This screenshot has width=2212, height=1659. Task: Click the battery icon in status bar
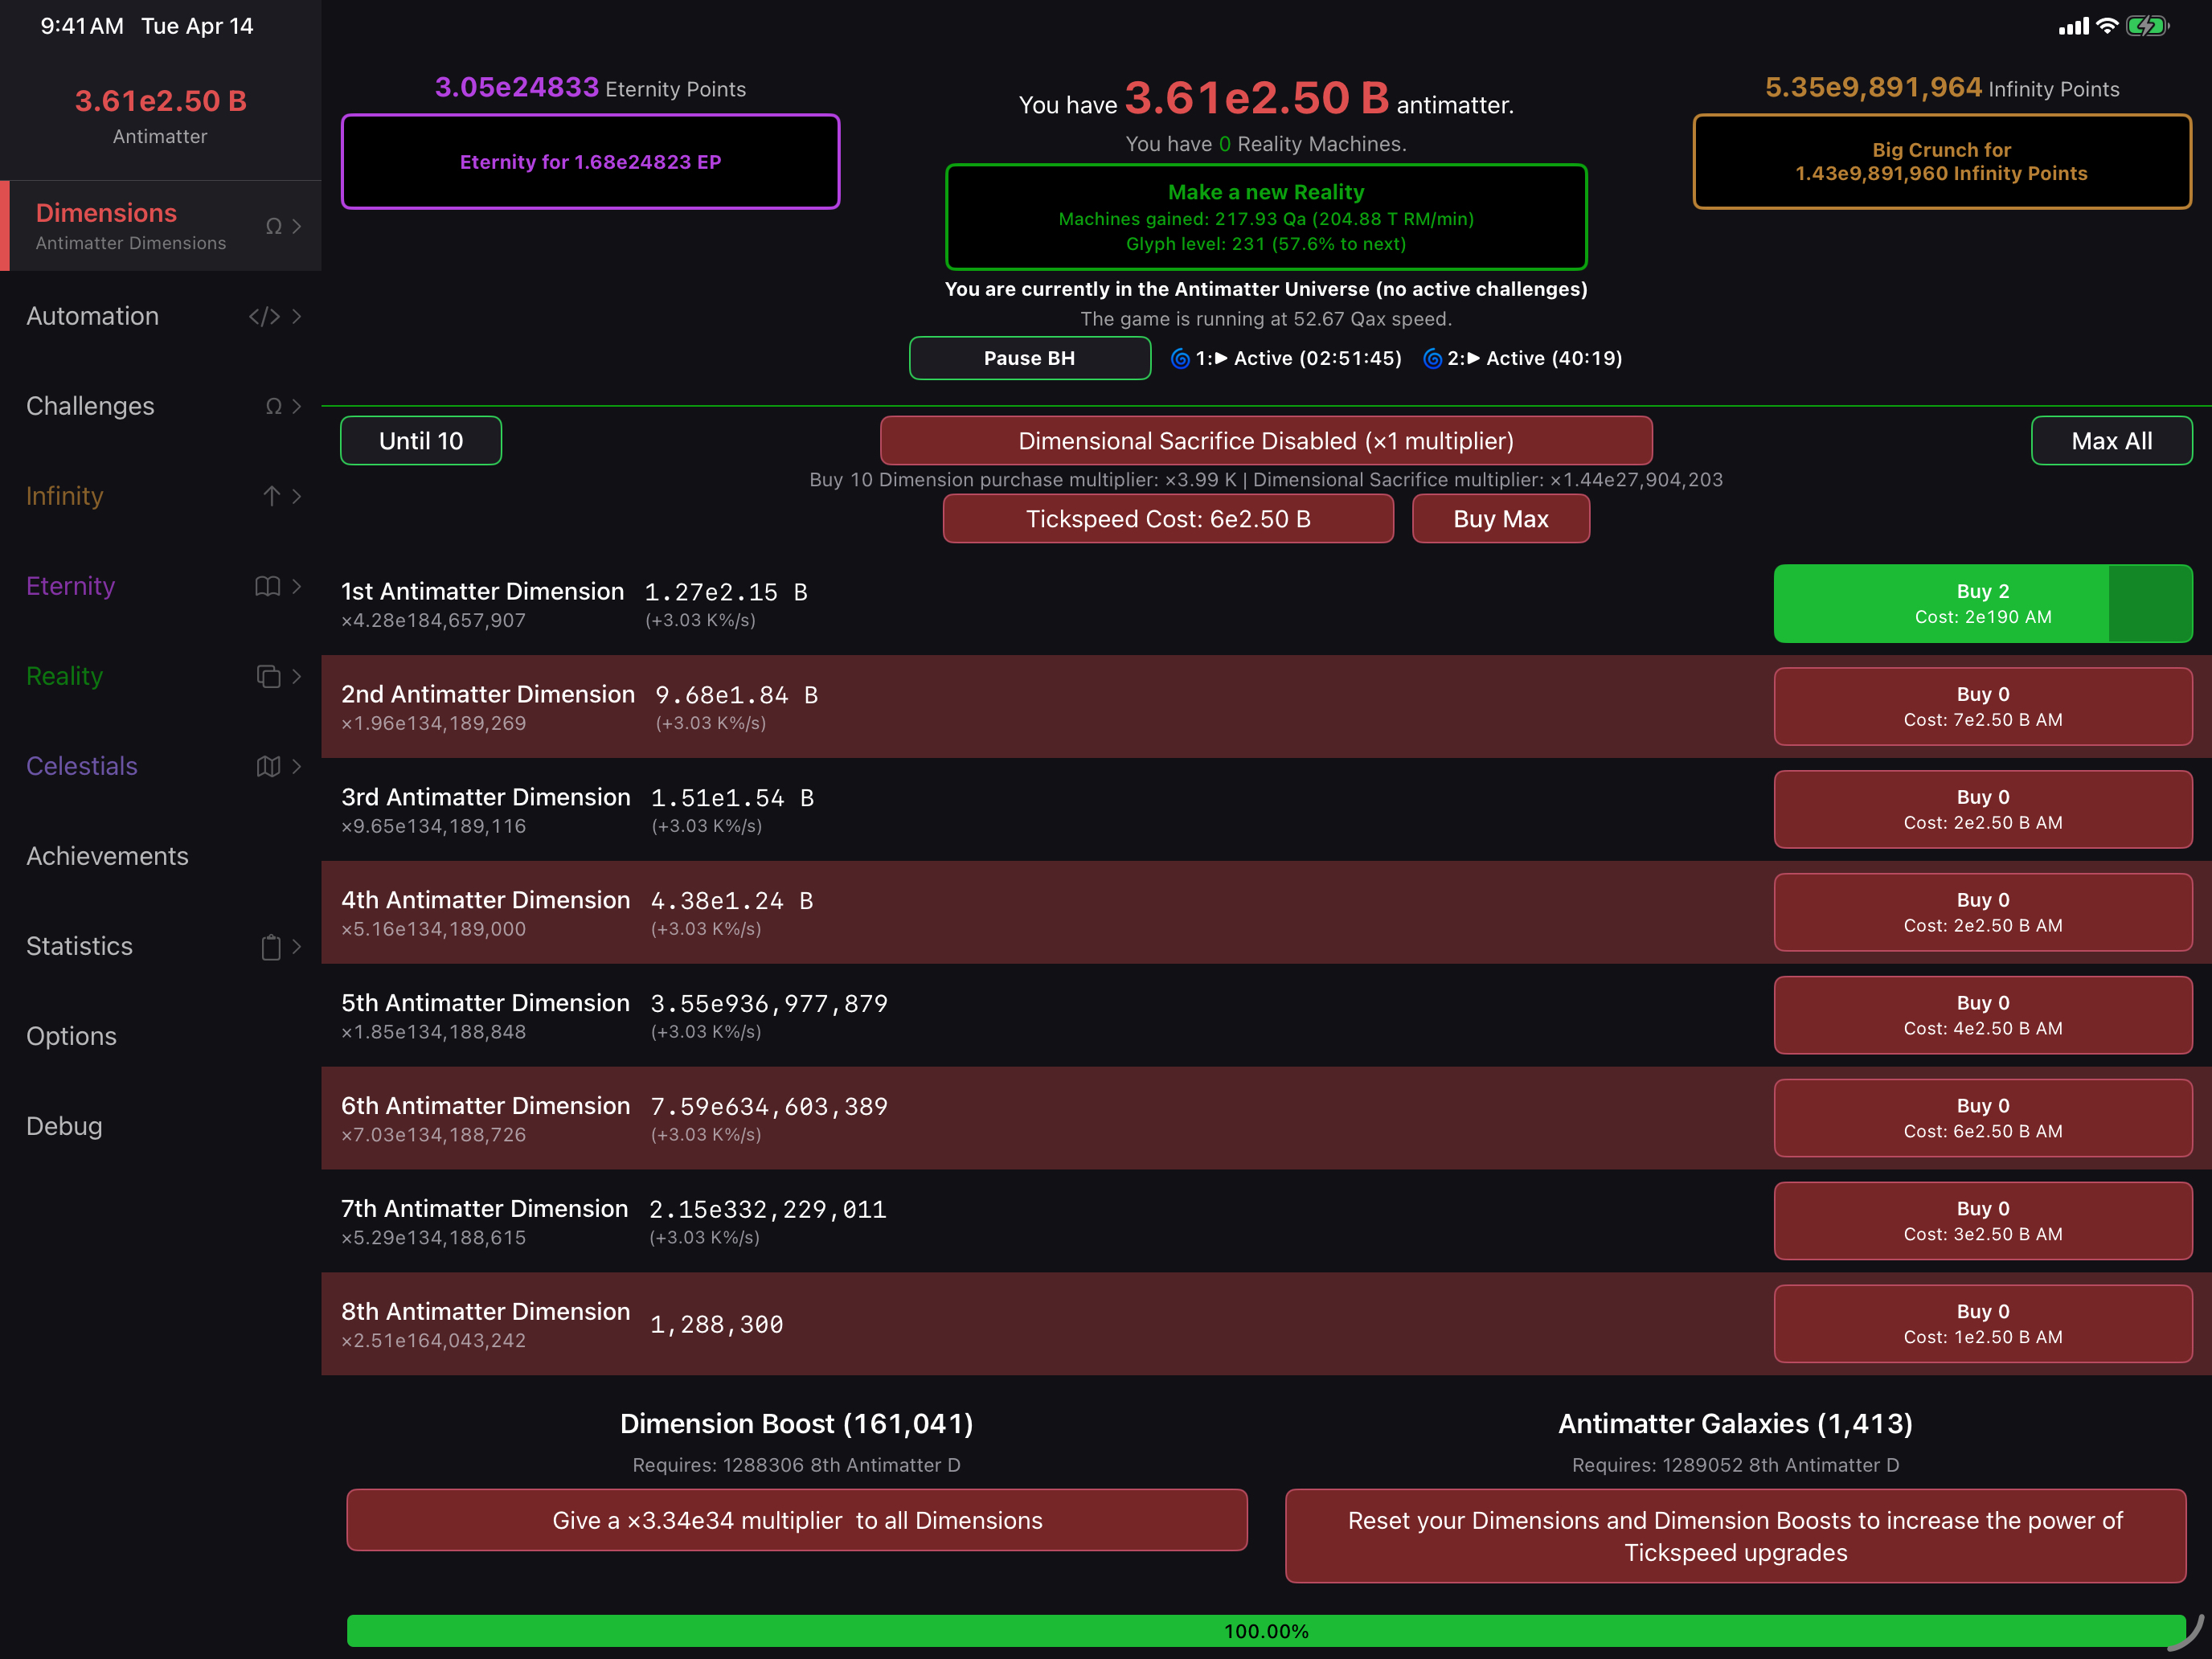pos(2146,26)
